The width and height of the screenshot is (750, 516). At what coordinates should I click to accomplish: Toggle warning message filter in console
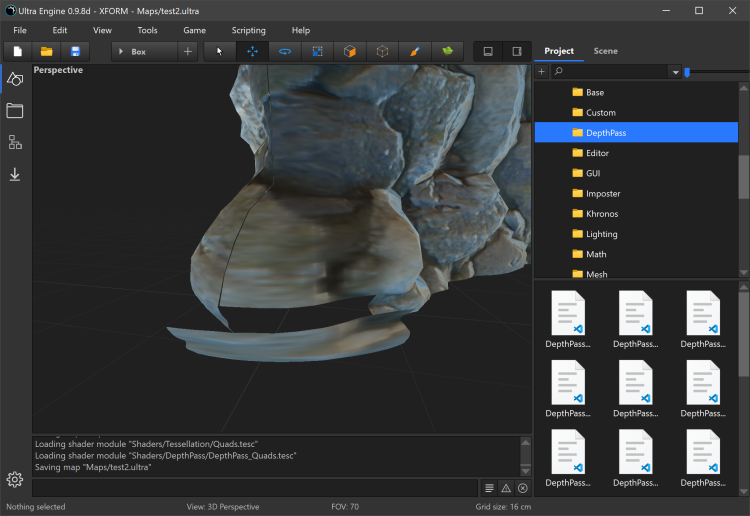pyautogui.click(x=506, y=488)
